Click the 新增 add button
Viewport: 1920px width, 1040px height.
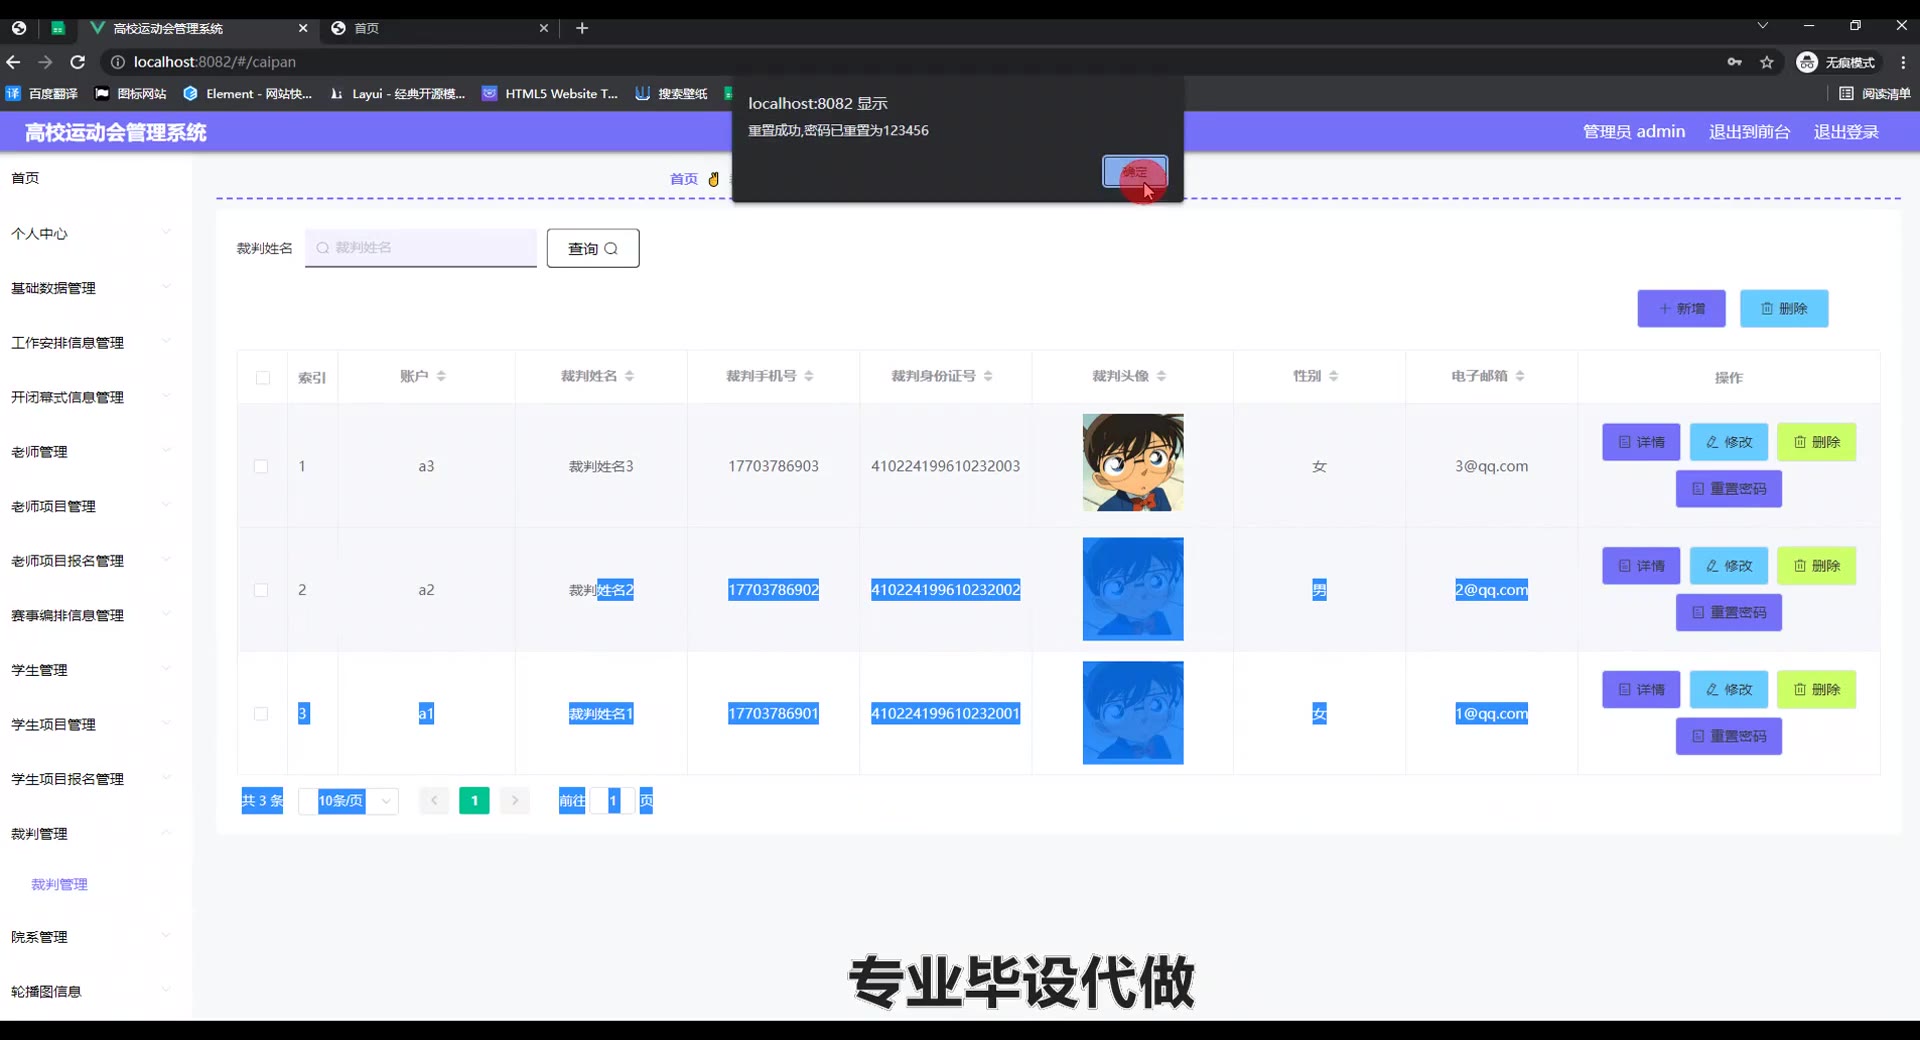[x=1681, y=309]
